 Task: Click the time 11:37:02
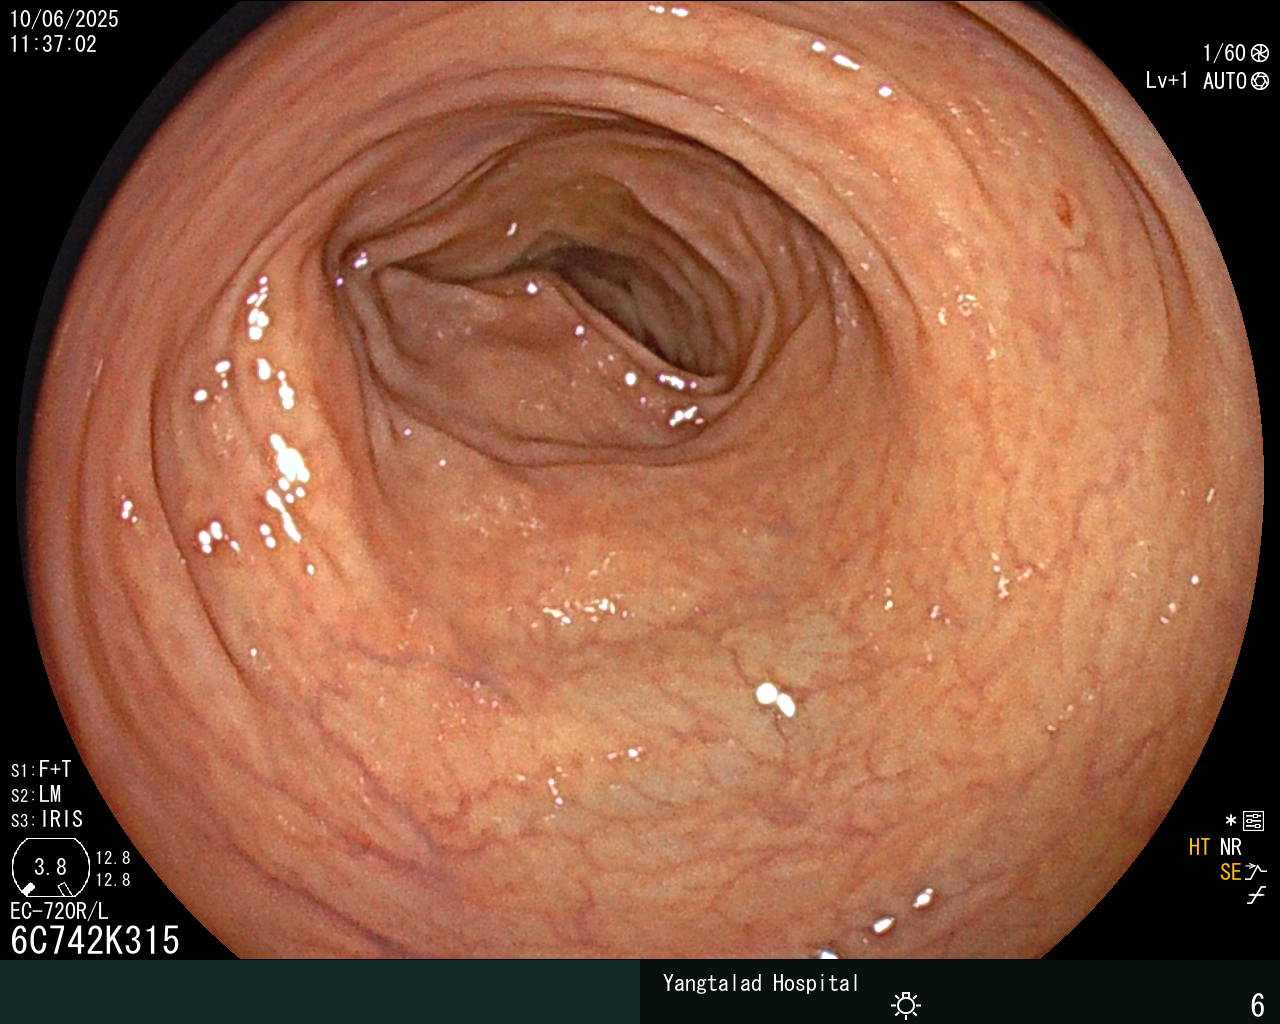(54, 44)
